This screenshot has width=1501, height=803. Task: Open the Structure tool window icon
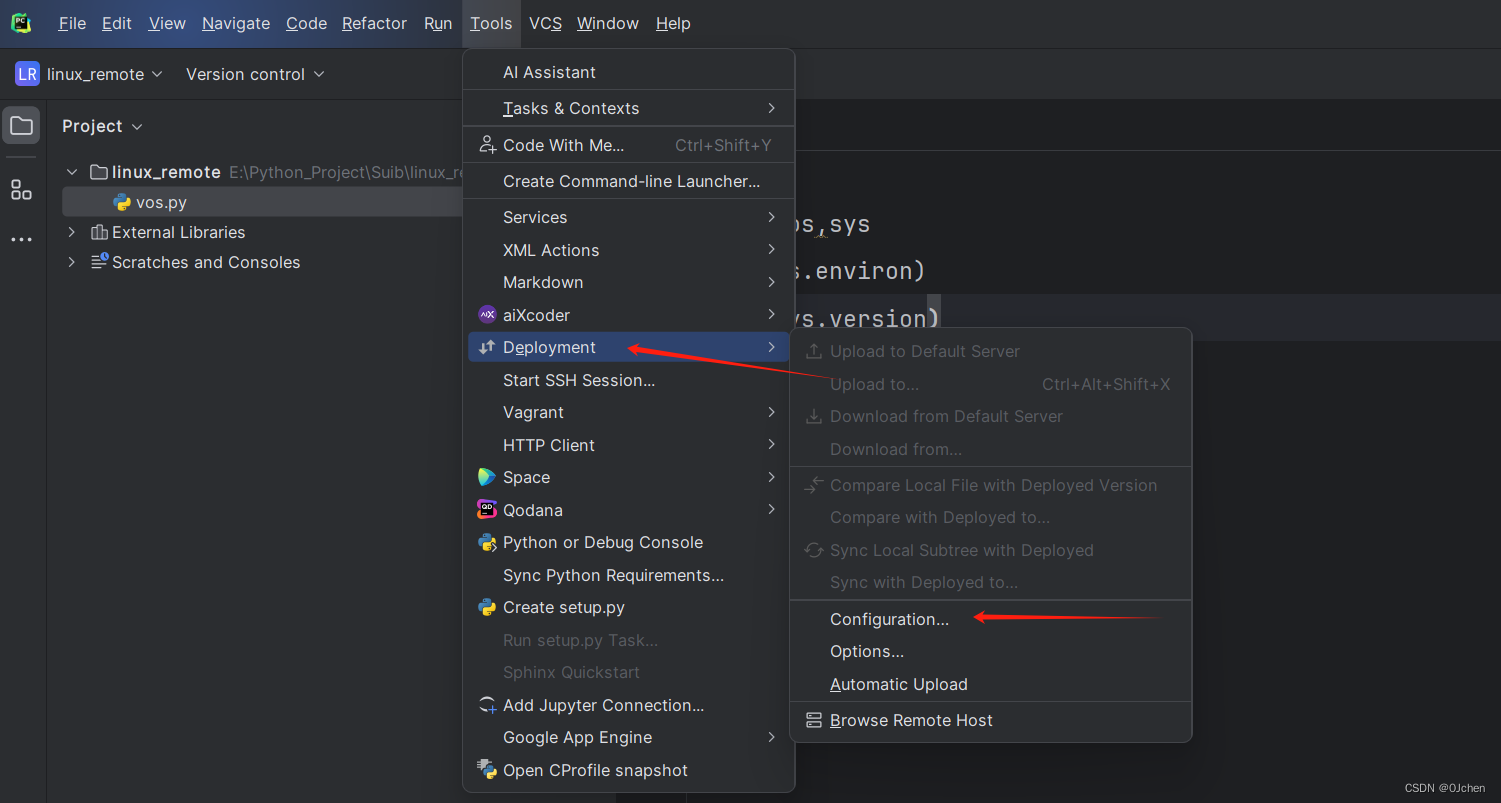[x=21, y=190]
